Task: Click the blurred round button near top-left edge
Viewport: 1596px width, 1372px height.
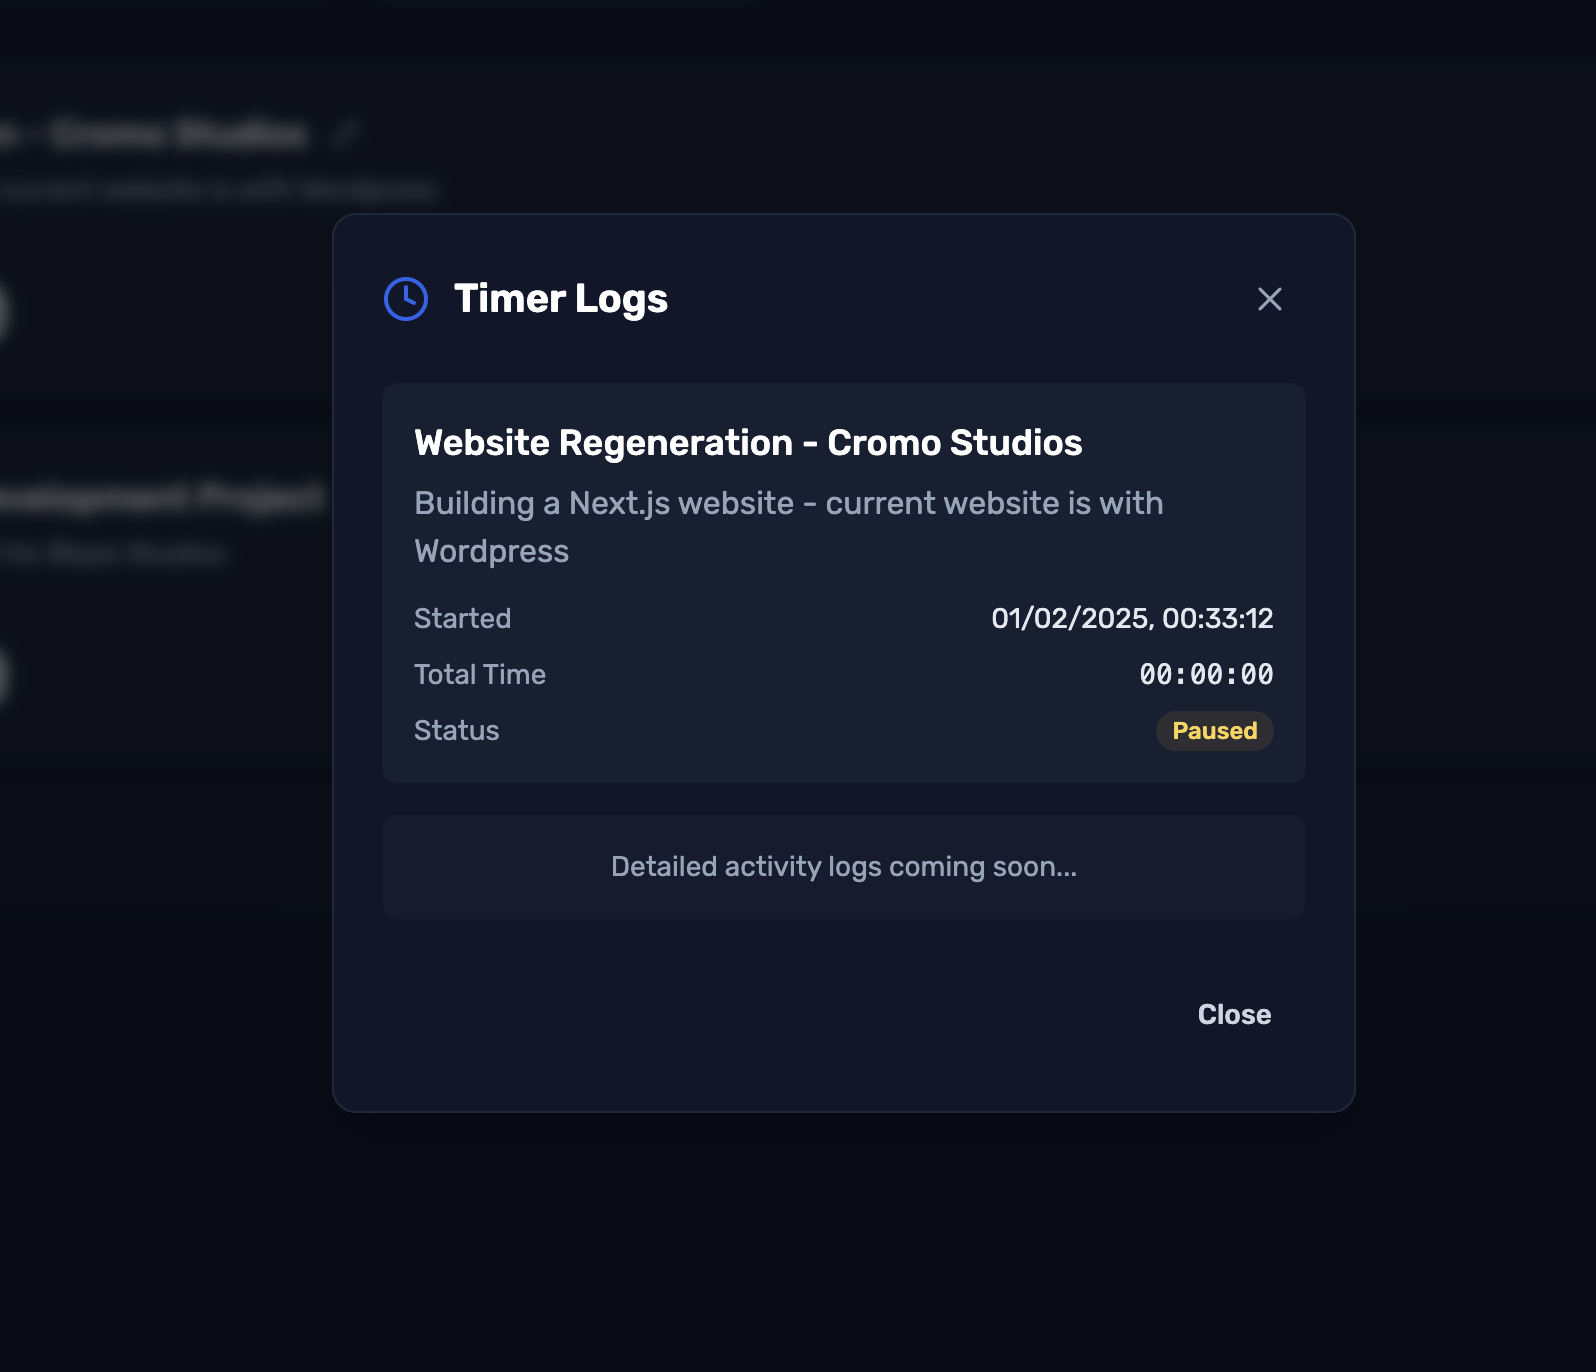Action: click(2, 312)
